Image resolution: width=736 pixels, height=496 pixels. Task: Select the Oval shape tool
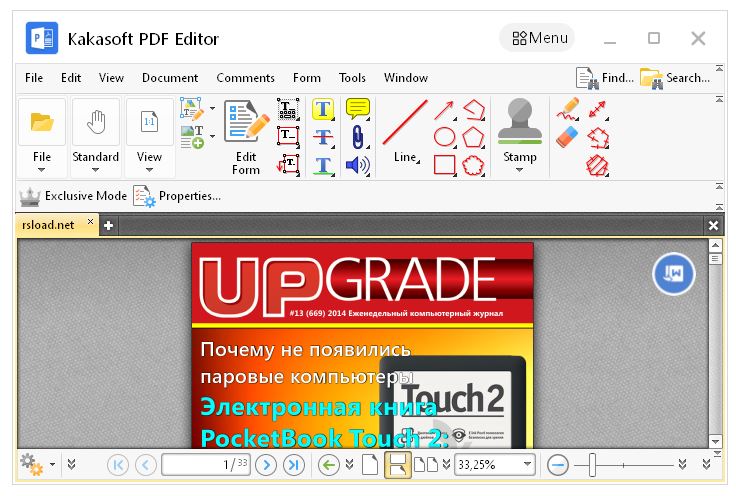click(x=445, y=137)
